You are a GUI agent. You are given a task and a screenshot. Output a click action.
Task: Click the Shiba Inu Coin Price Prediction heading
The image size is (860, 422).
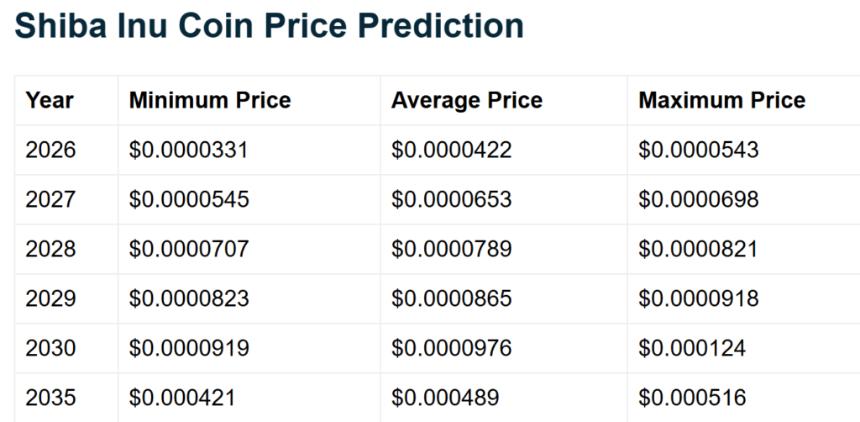click(x=269, y=27)
